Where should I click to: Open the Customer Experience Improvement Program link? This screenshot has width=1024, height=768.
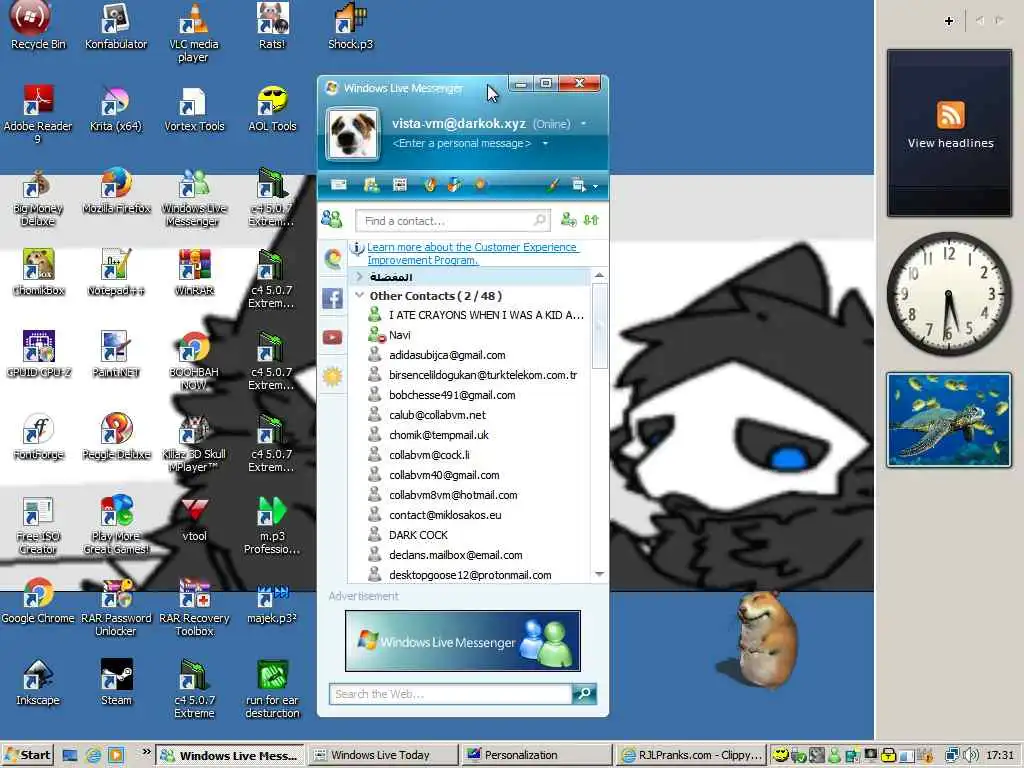click(472, 253)
